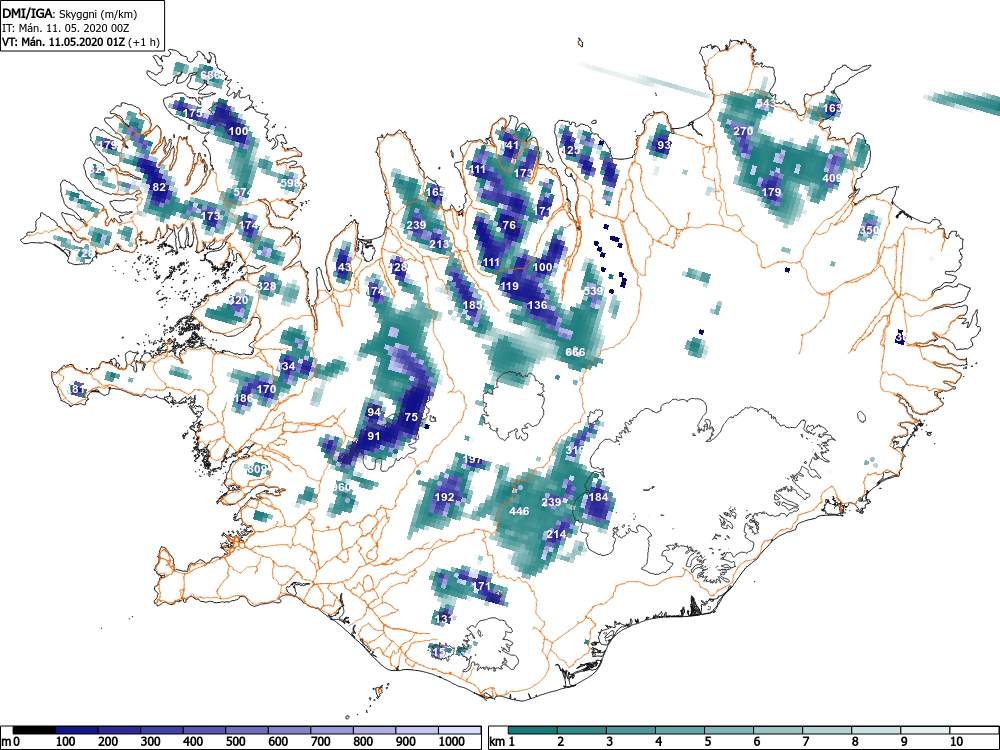Click the IT: Mán. 11. 05. 2020 00Z line

coord(64,28)
